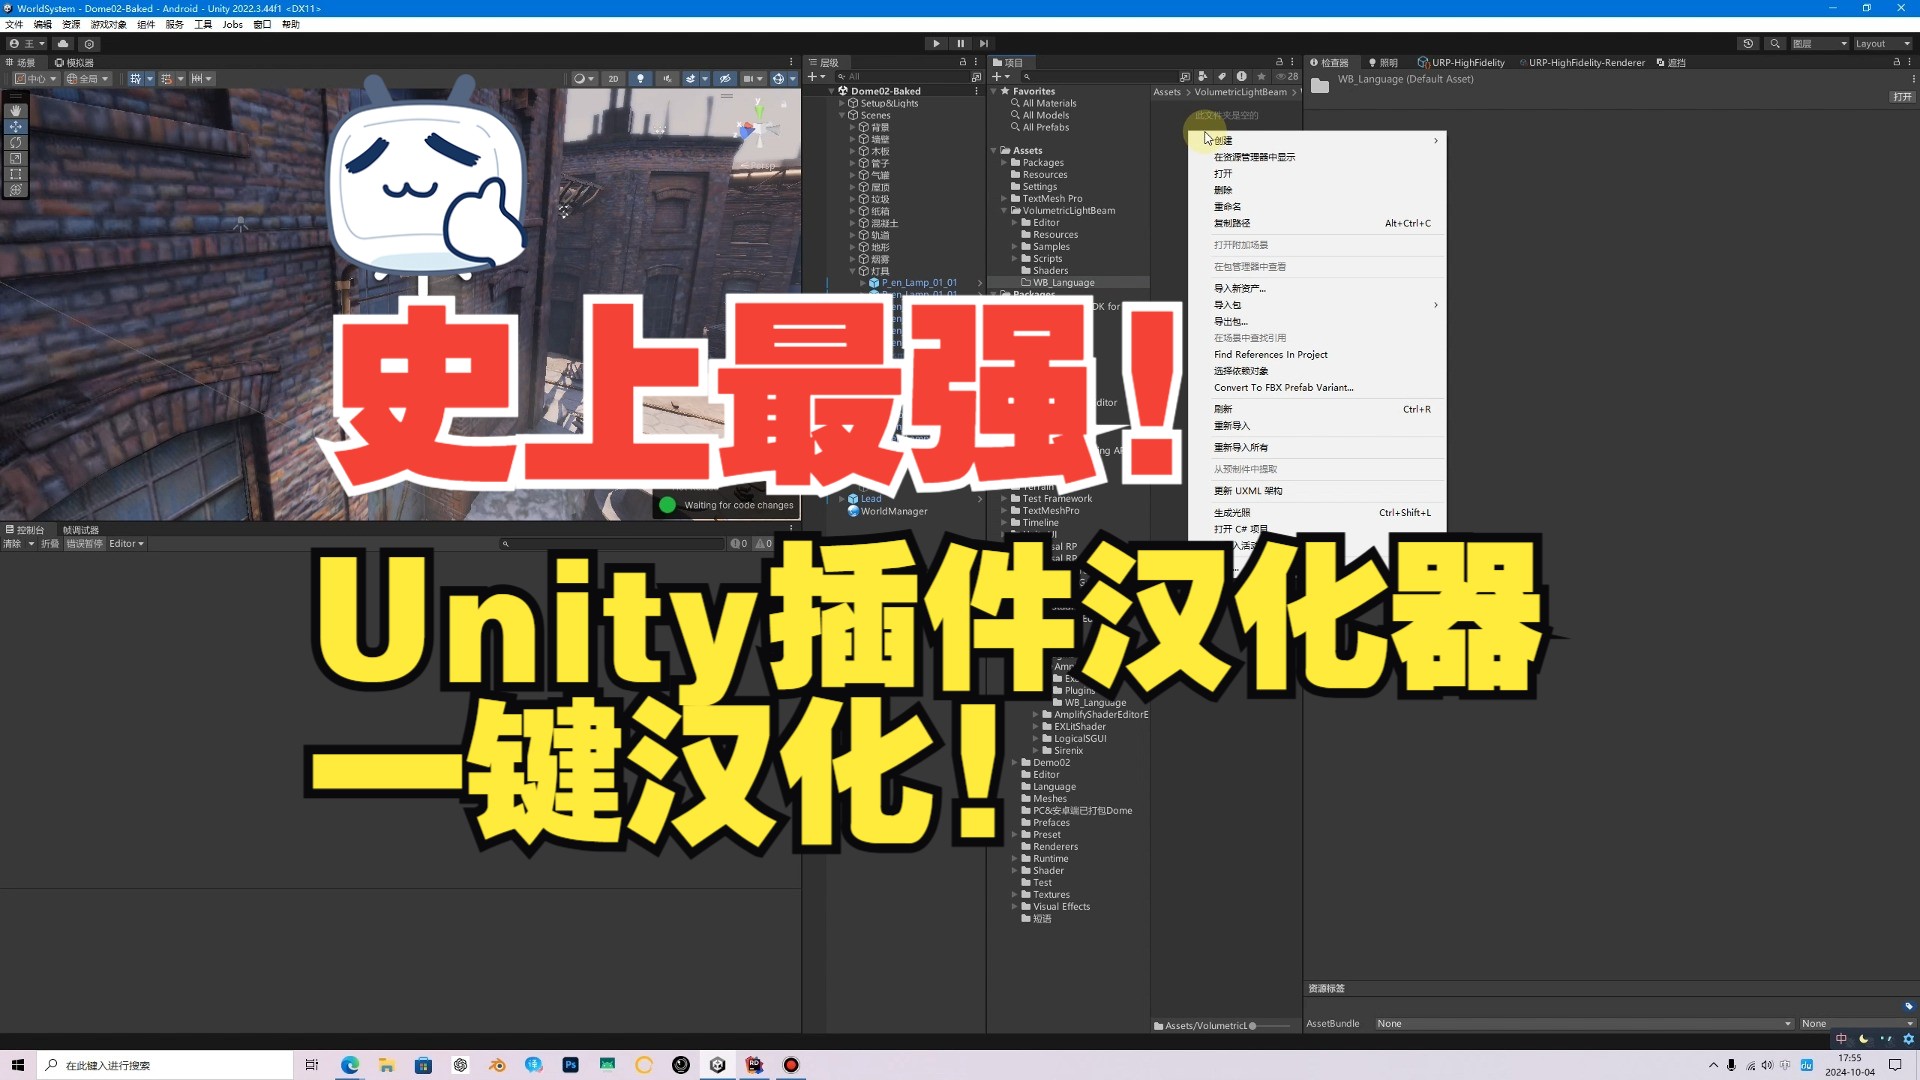Toggle 错误暂停 in console
The height and width of the screenshot is (1080, 1920).
tap(84, 544)
